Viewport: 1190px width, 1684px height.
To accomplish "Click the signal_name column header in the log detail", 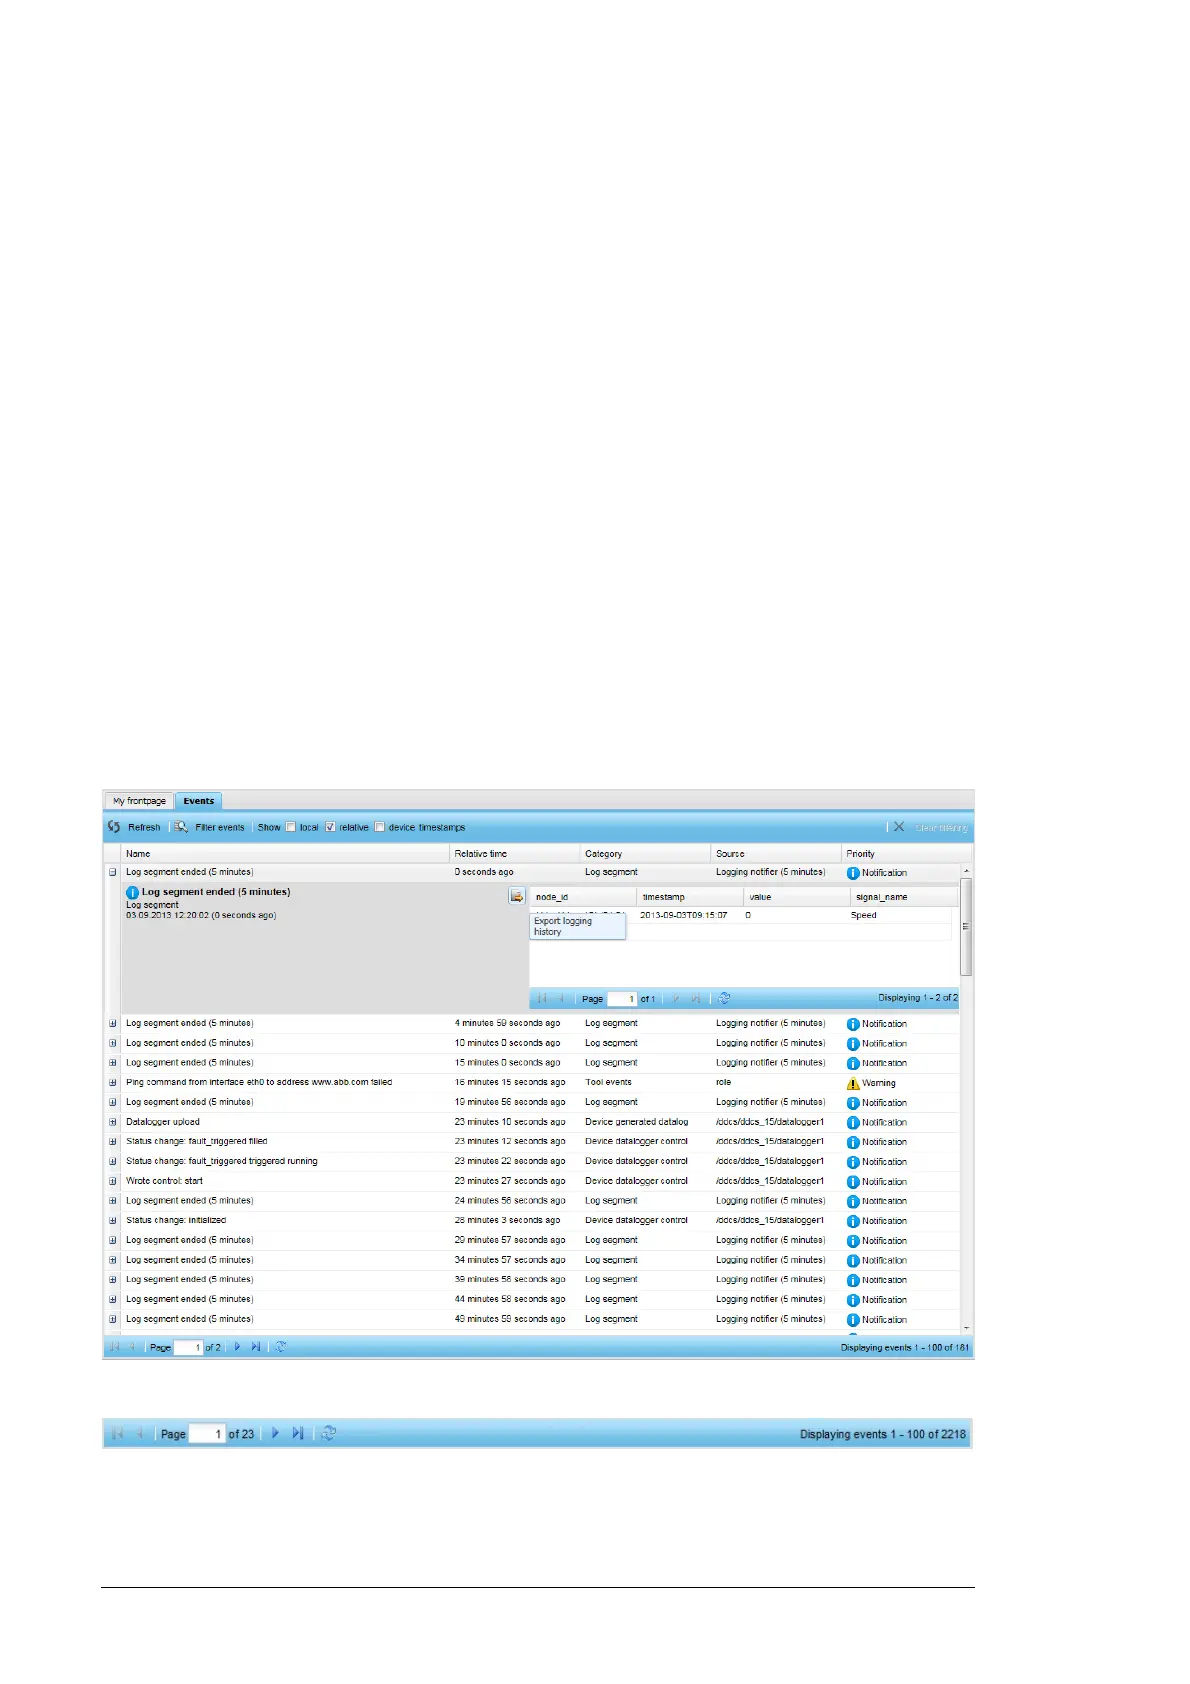I will (904, 897).
